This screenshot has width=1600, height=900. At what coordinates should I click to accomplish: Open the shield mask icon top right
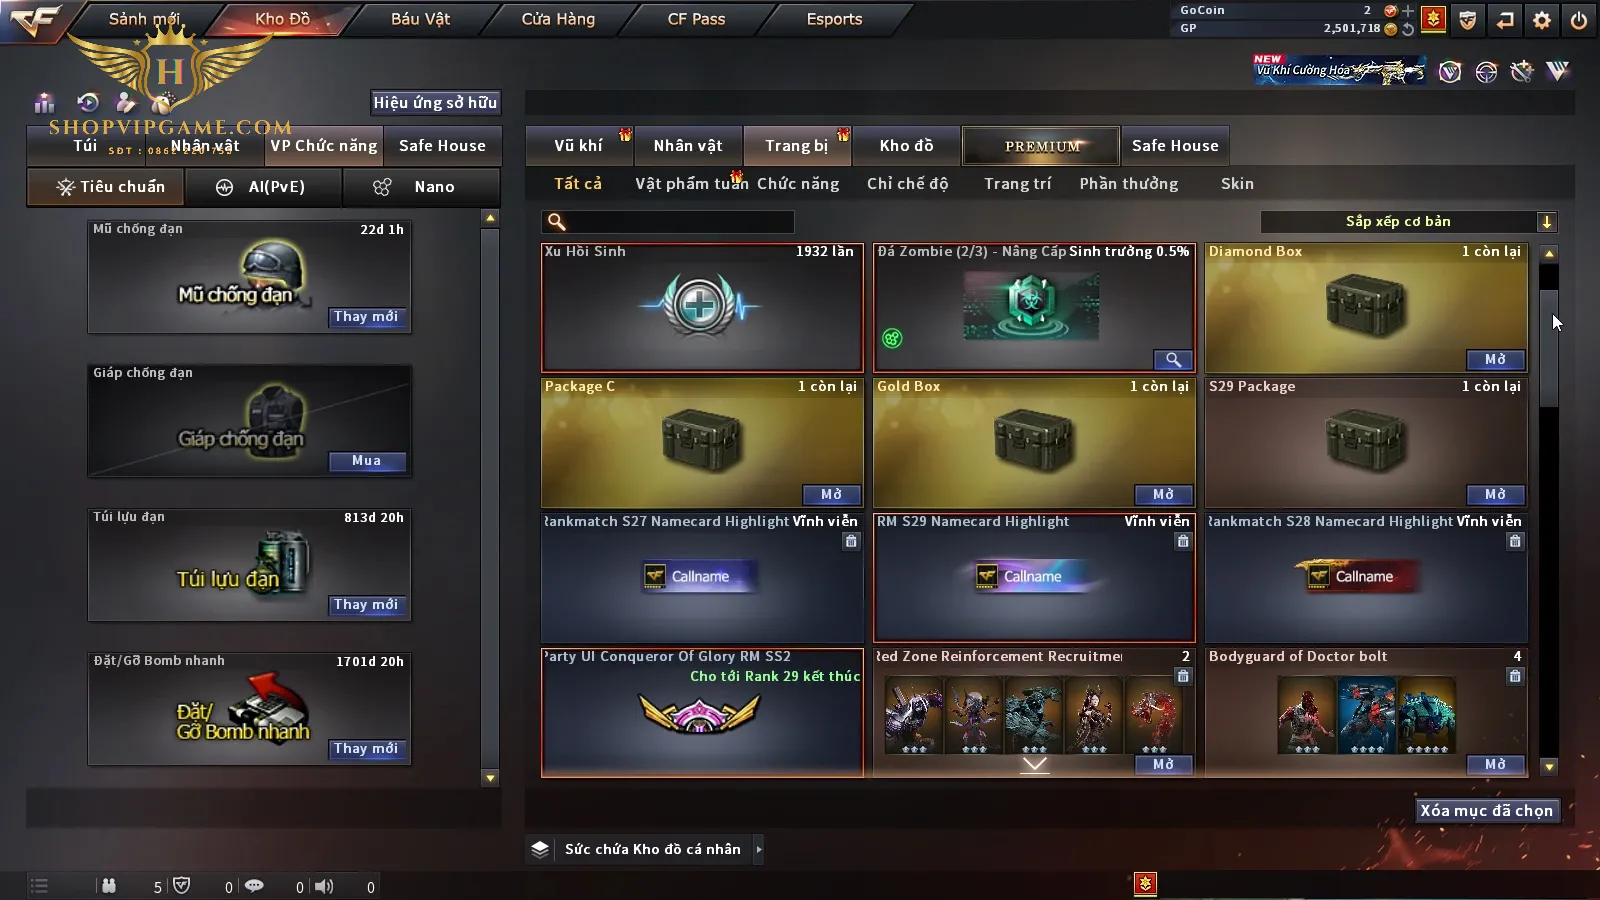pyautogui.click(x=1467, y=20)
